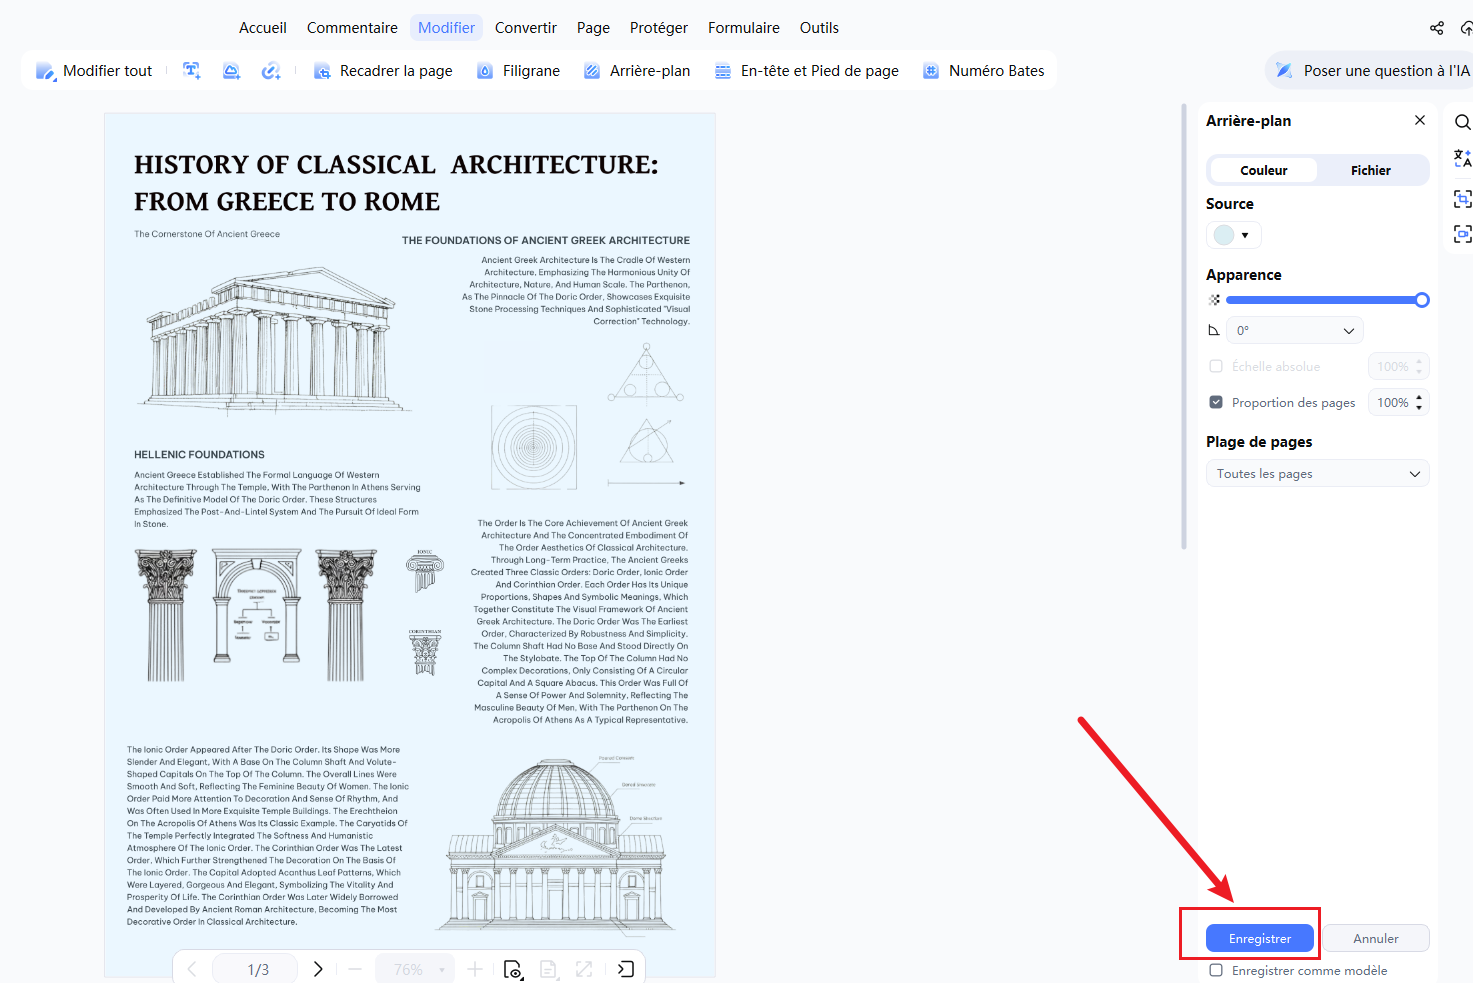Screen dimensions: 1473x983
Task: Click Poser une question à l'IA button
Action: [1371, 71]
